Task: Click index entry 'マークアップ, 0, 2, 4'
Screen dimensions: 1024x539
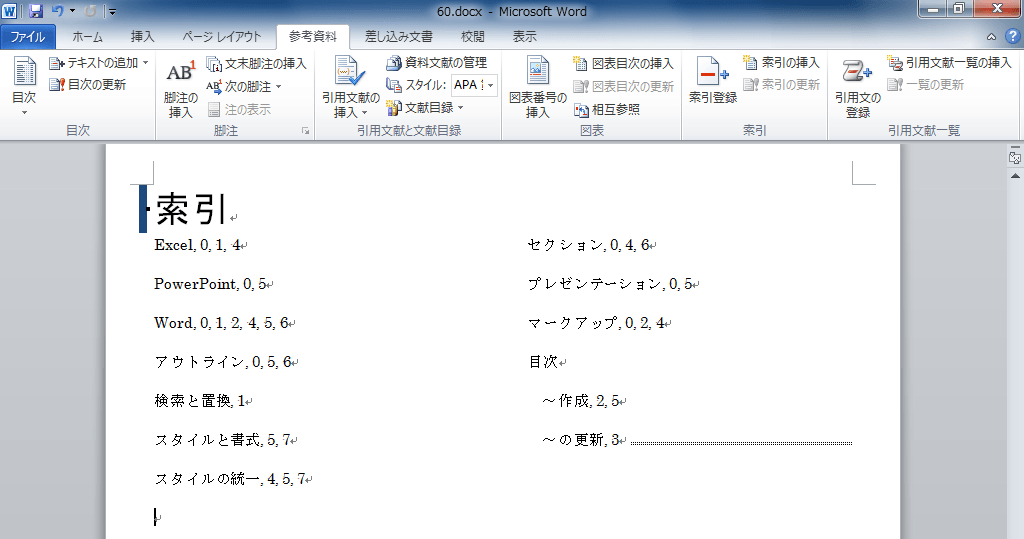Action: 596,323
